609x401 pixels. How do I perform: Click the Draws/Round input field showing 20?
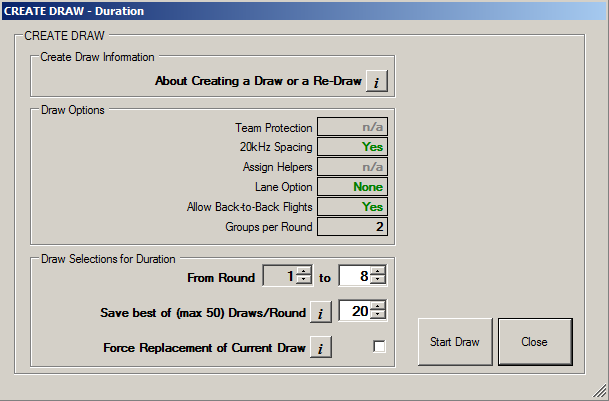tap(355, 310)
